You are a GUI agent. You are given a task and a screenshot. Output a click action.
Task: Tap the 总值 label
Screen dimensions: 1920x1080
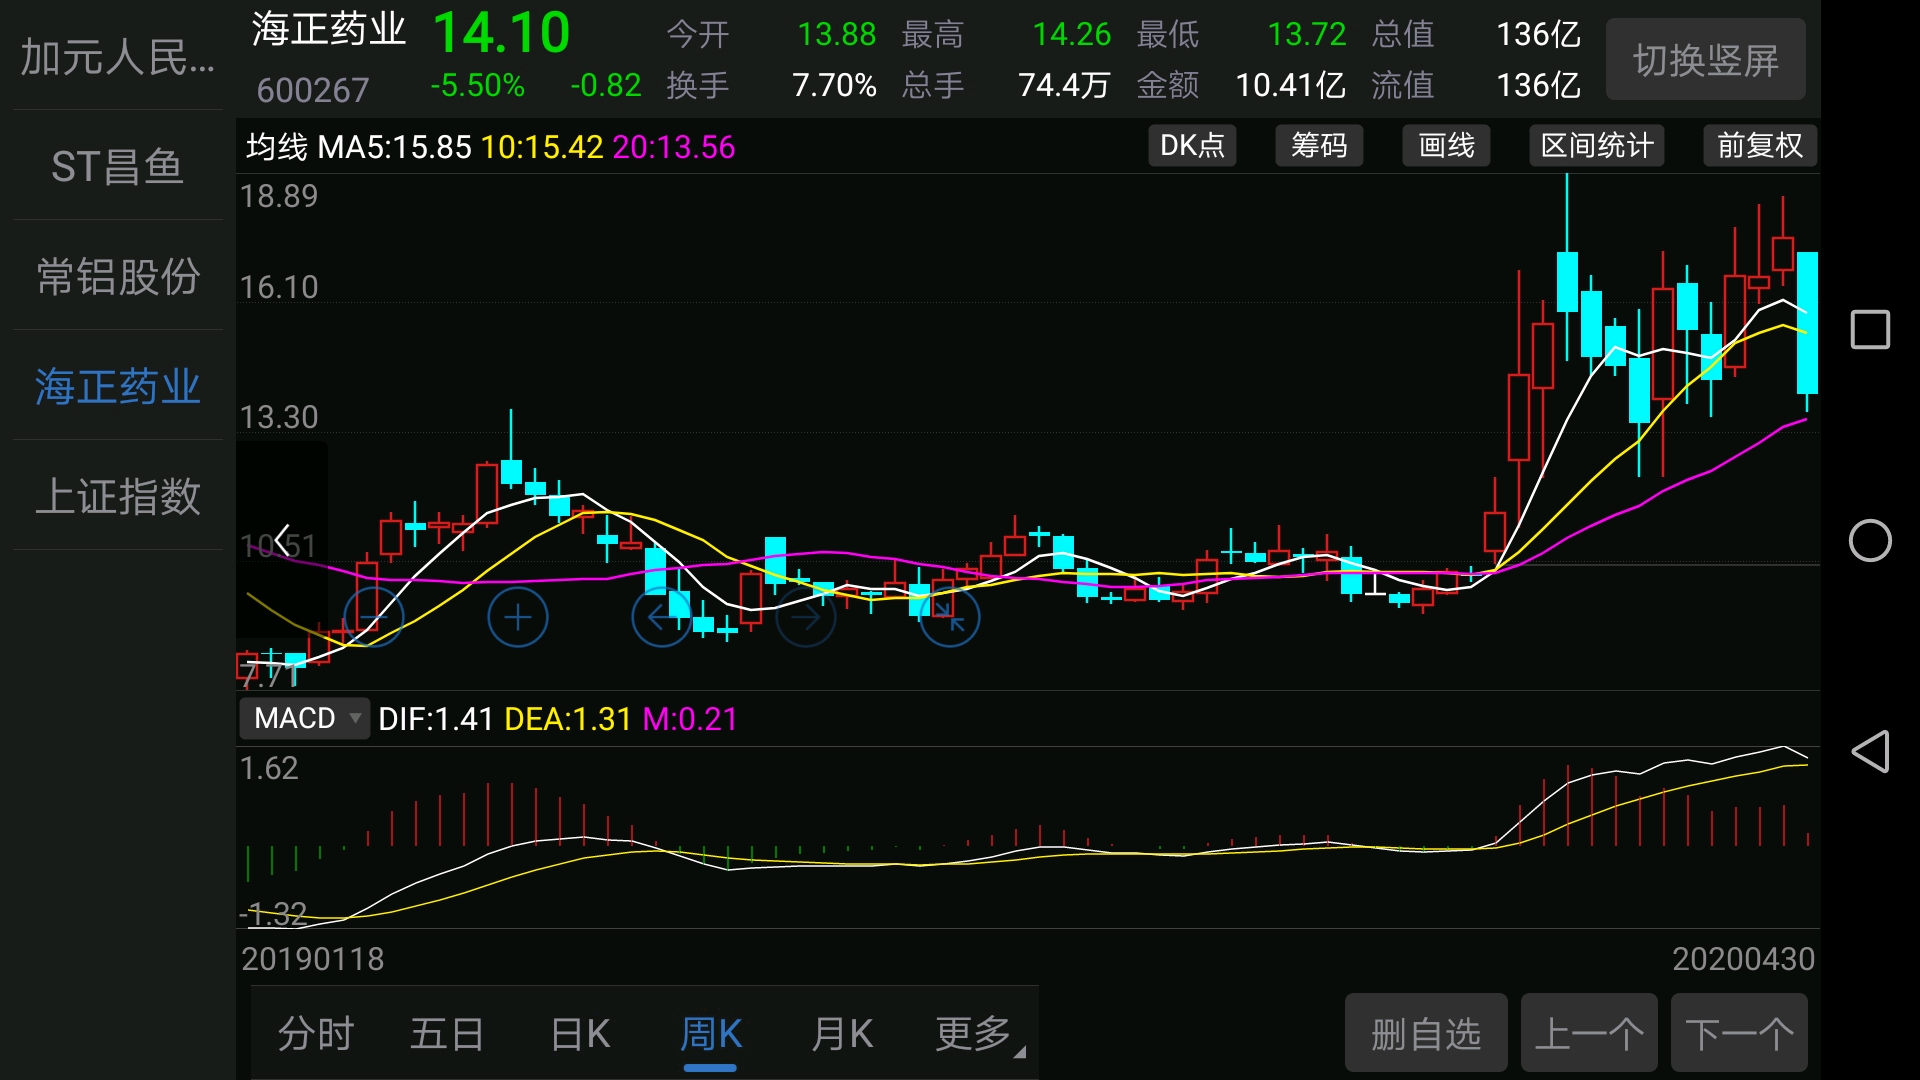pyautogui.click(x=1402, y=34)
